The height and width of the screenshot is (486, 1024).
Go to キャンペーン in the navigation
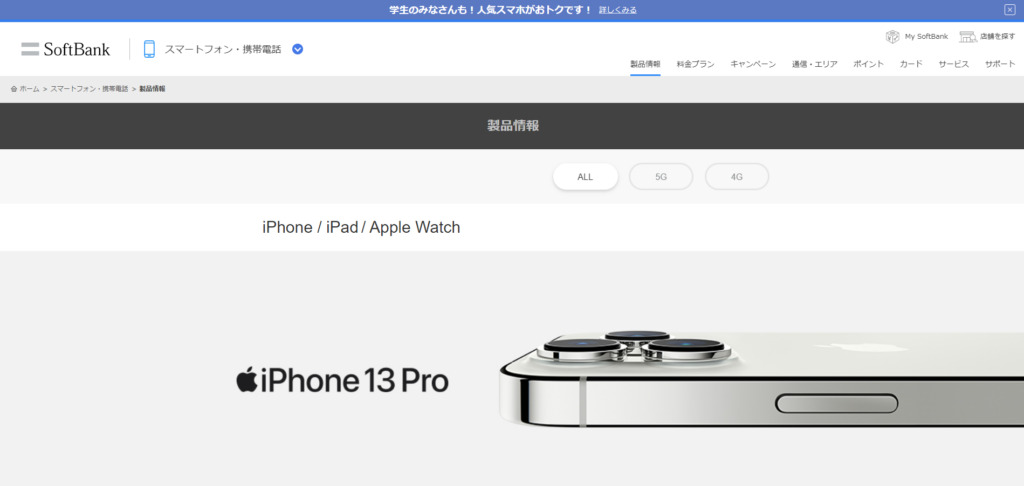coord(753,64)
